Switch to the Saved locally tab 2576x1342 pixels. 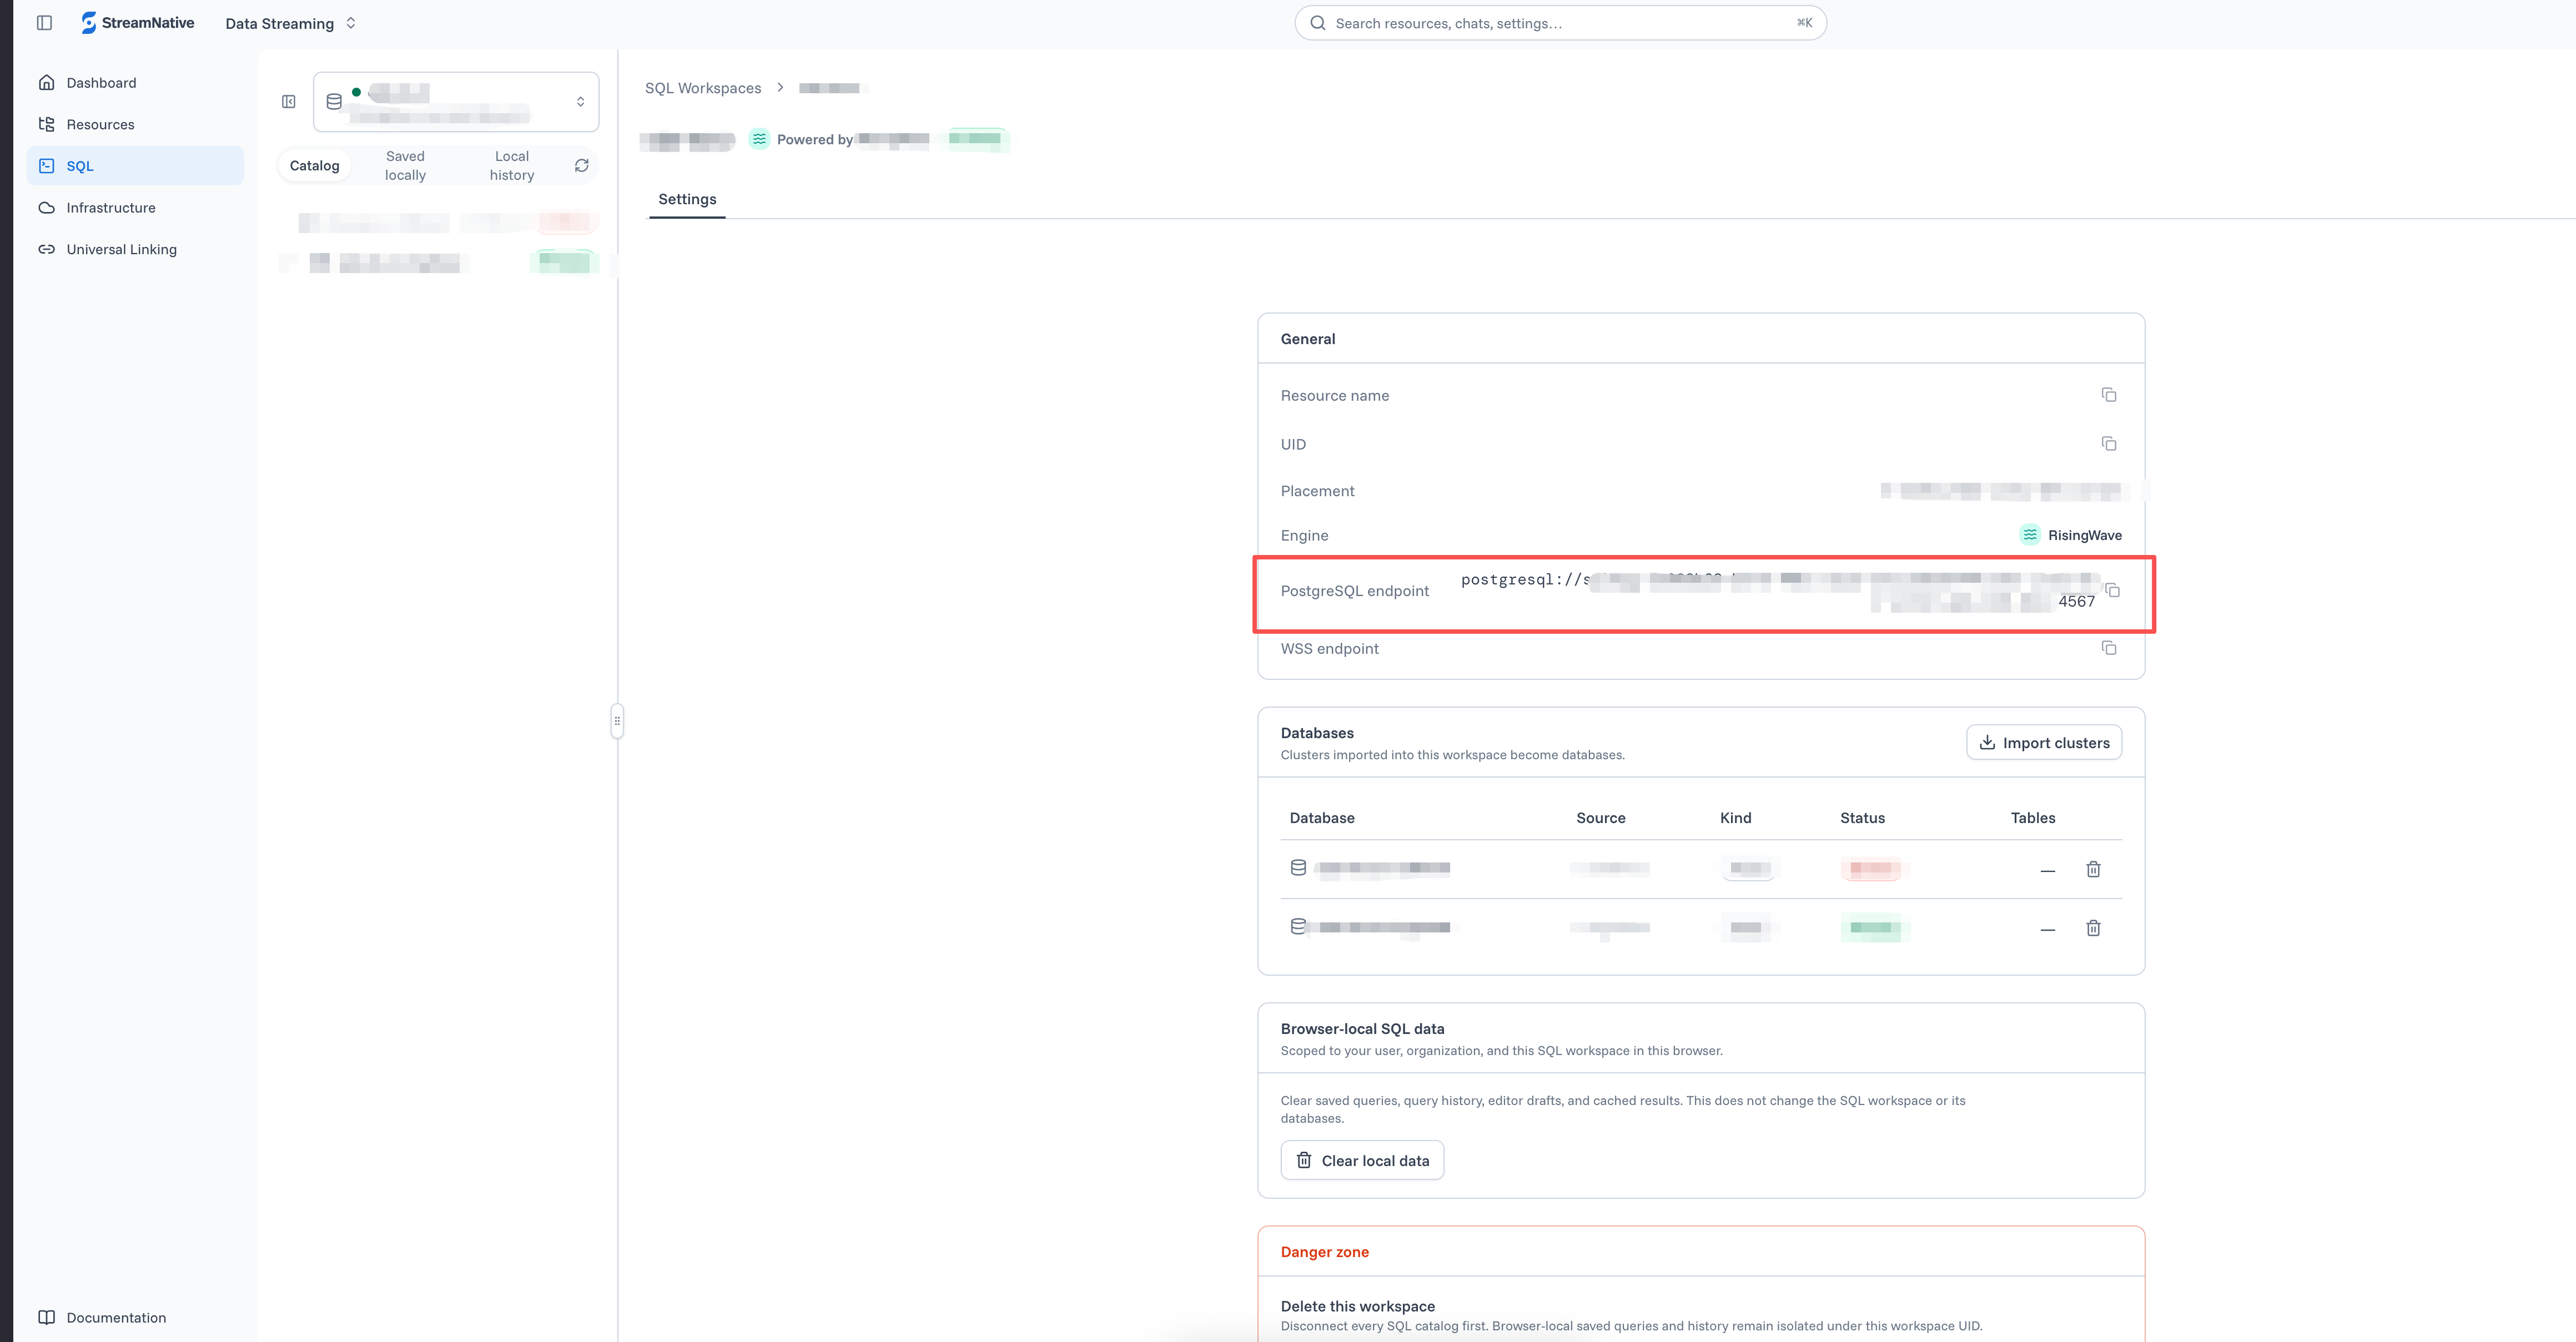(x=405, y=166)
